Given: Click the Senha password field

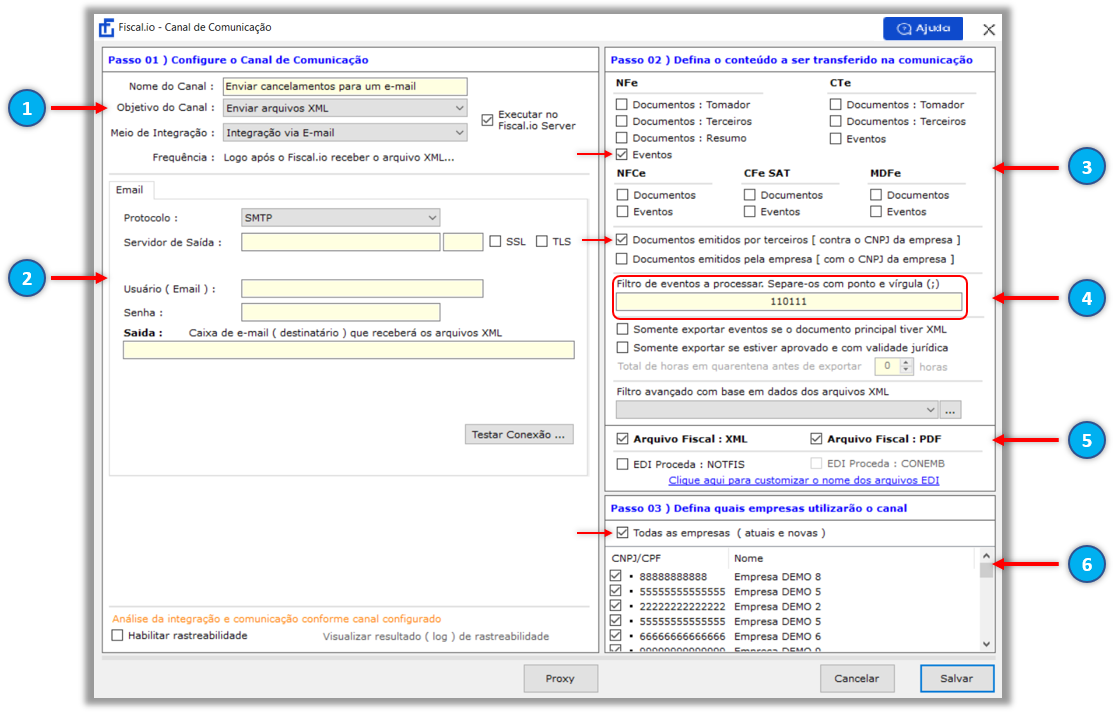Looking at the screenshot, I should point(341,312).
